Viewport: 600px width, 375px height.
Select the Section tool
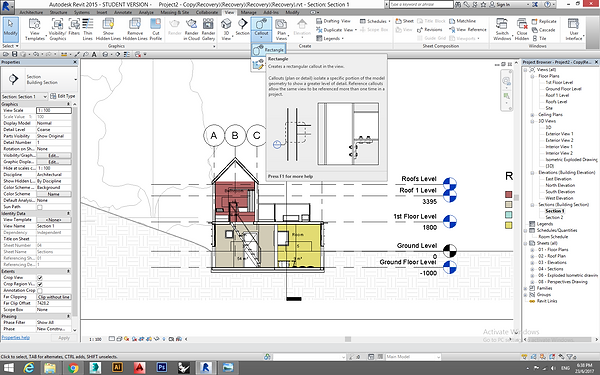click(x=242, y=28)
